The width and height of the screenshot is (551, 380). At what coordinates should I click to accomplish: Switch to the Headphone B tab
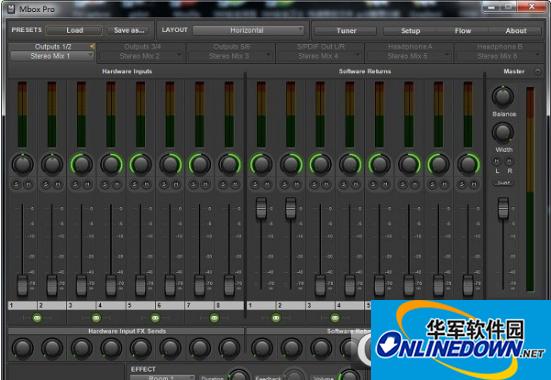point(499,46)
